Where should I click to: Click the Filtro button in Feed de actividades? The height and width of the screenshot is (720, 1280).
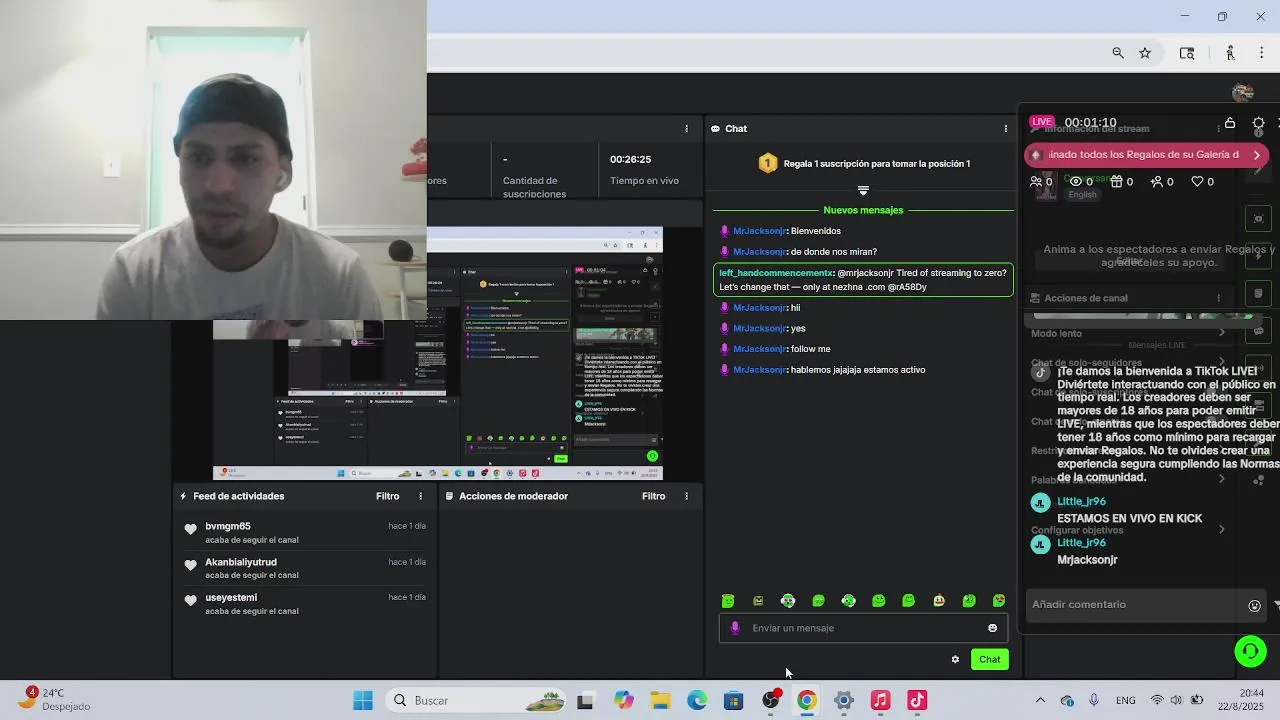pos(387,496)
